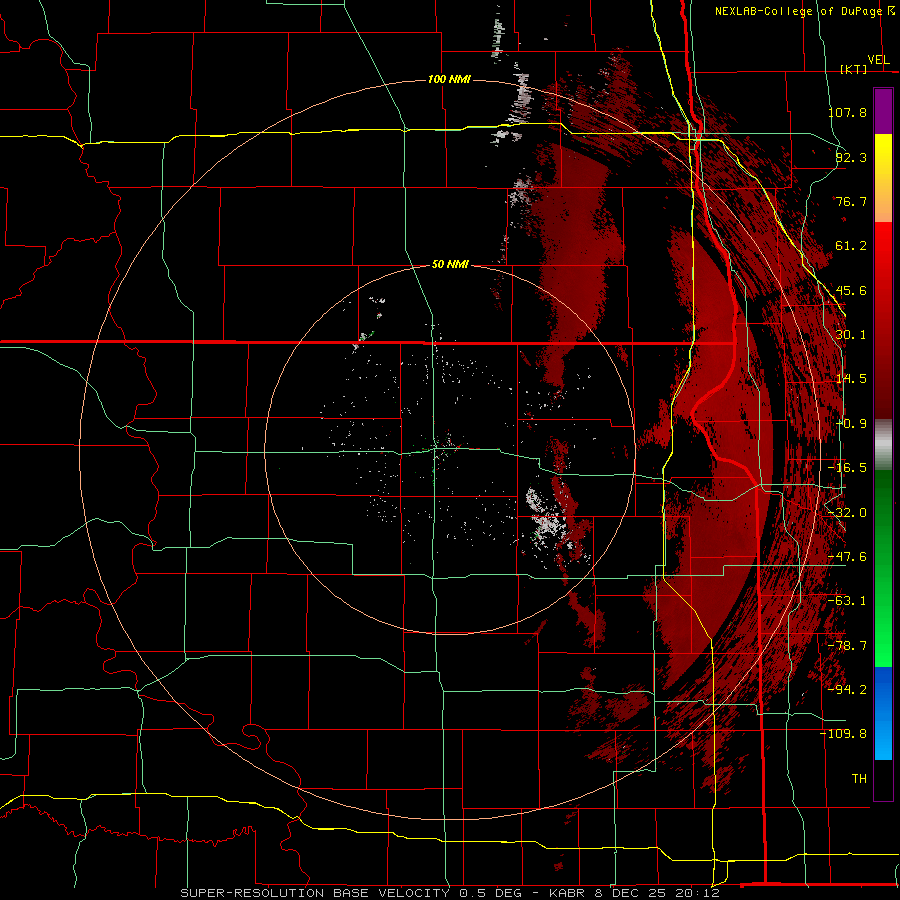Image resolution: width=900 pixels, height=900 pixels.
Task: Click the -109.8 velocity scale value
Action: (x=843, y=734)
